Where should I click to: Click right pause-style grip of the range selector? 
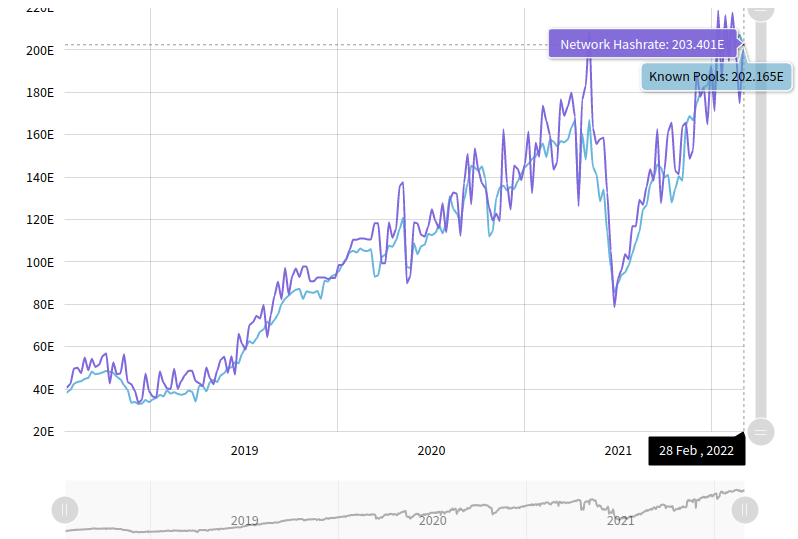(744, 510)
